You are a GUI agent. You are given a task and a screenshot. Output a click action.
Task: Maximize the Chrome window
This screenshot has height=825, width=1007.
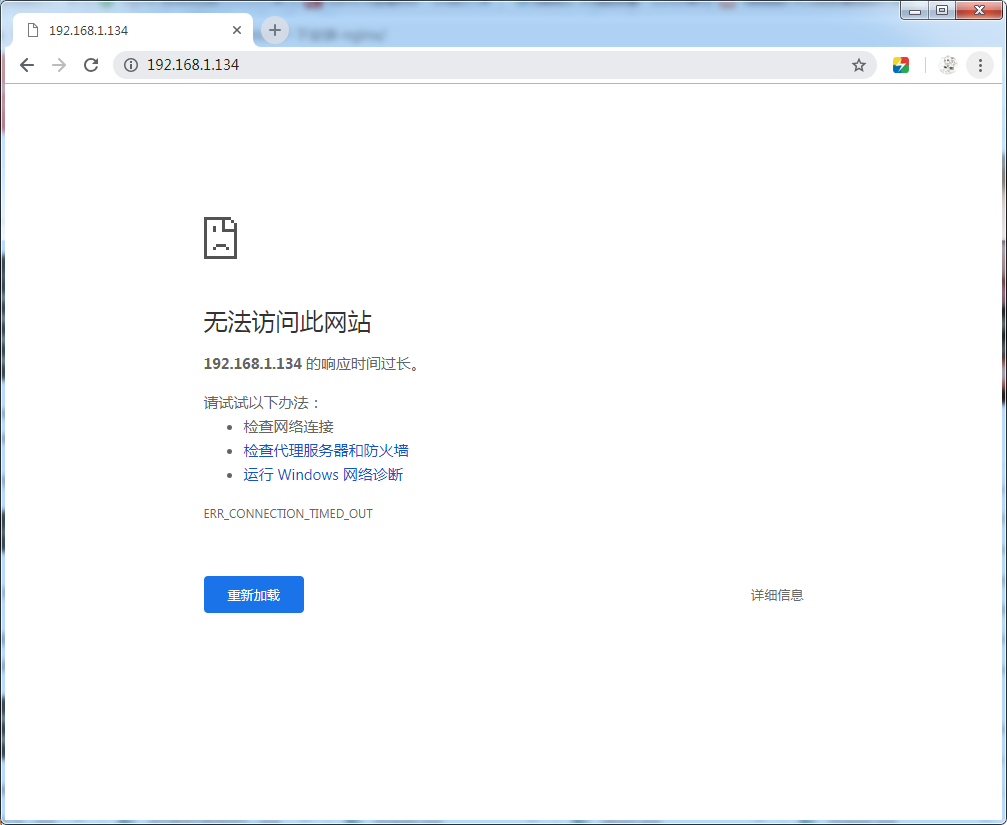tap(941, 11)
